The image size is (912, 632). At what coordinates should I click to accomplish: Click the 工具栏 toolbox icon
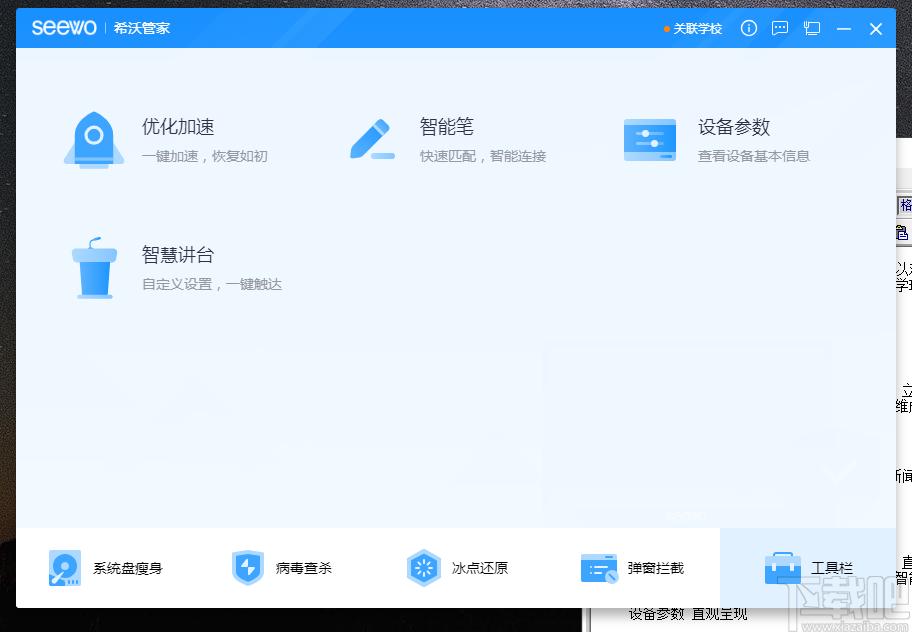[x=782, y=568]
